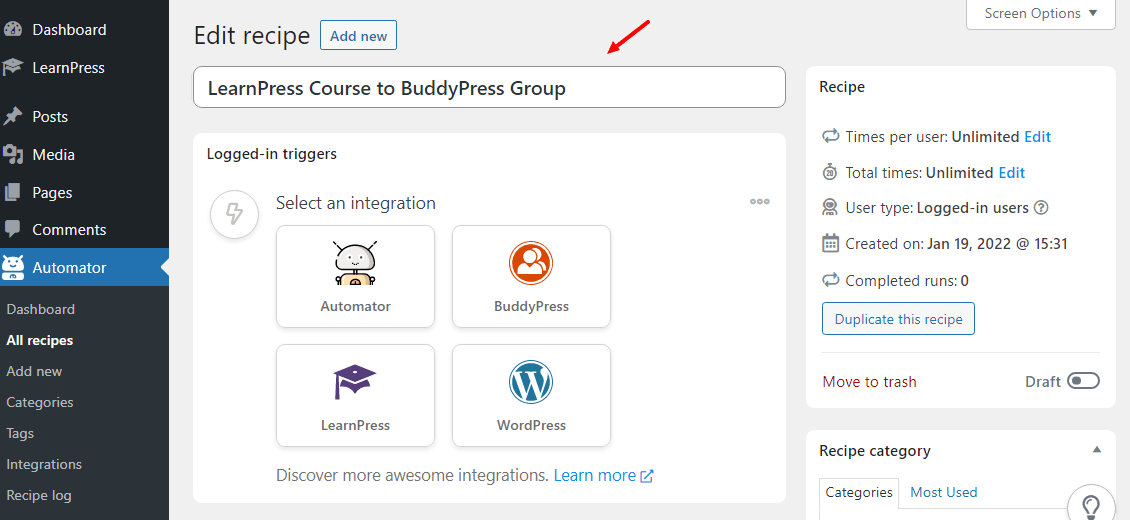This screenshot has height=520, width=1130.
Task: Click the lightning bolt trigger icon
Action: (x=234, y=214)
